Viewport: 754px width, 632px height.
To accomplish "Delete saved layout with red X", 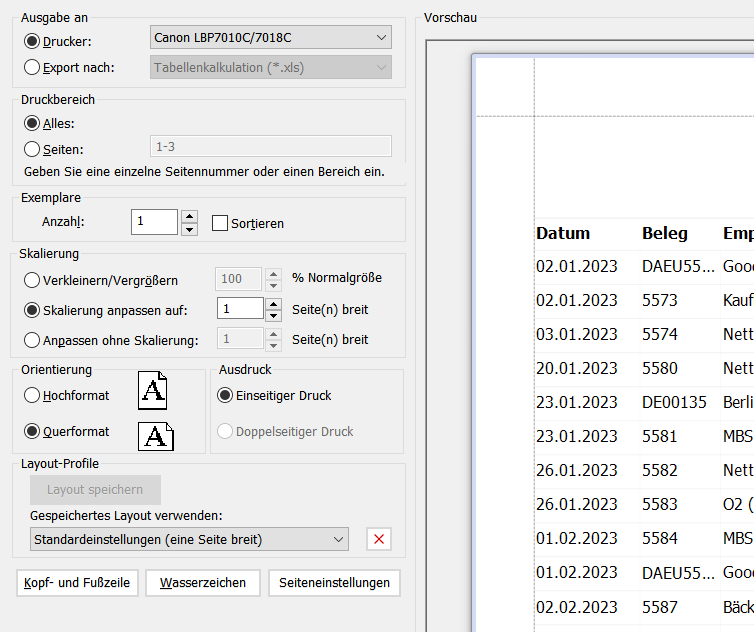I will [x=379, y=539].
